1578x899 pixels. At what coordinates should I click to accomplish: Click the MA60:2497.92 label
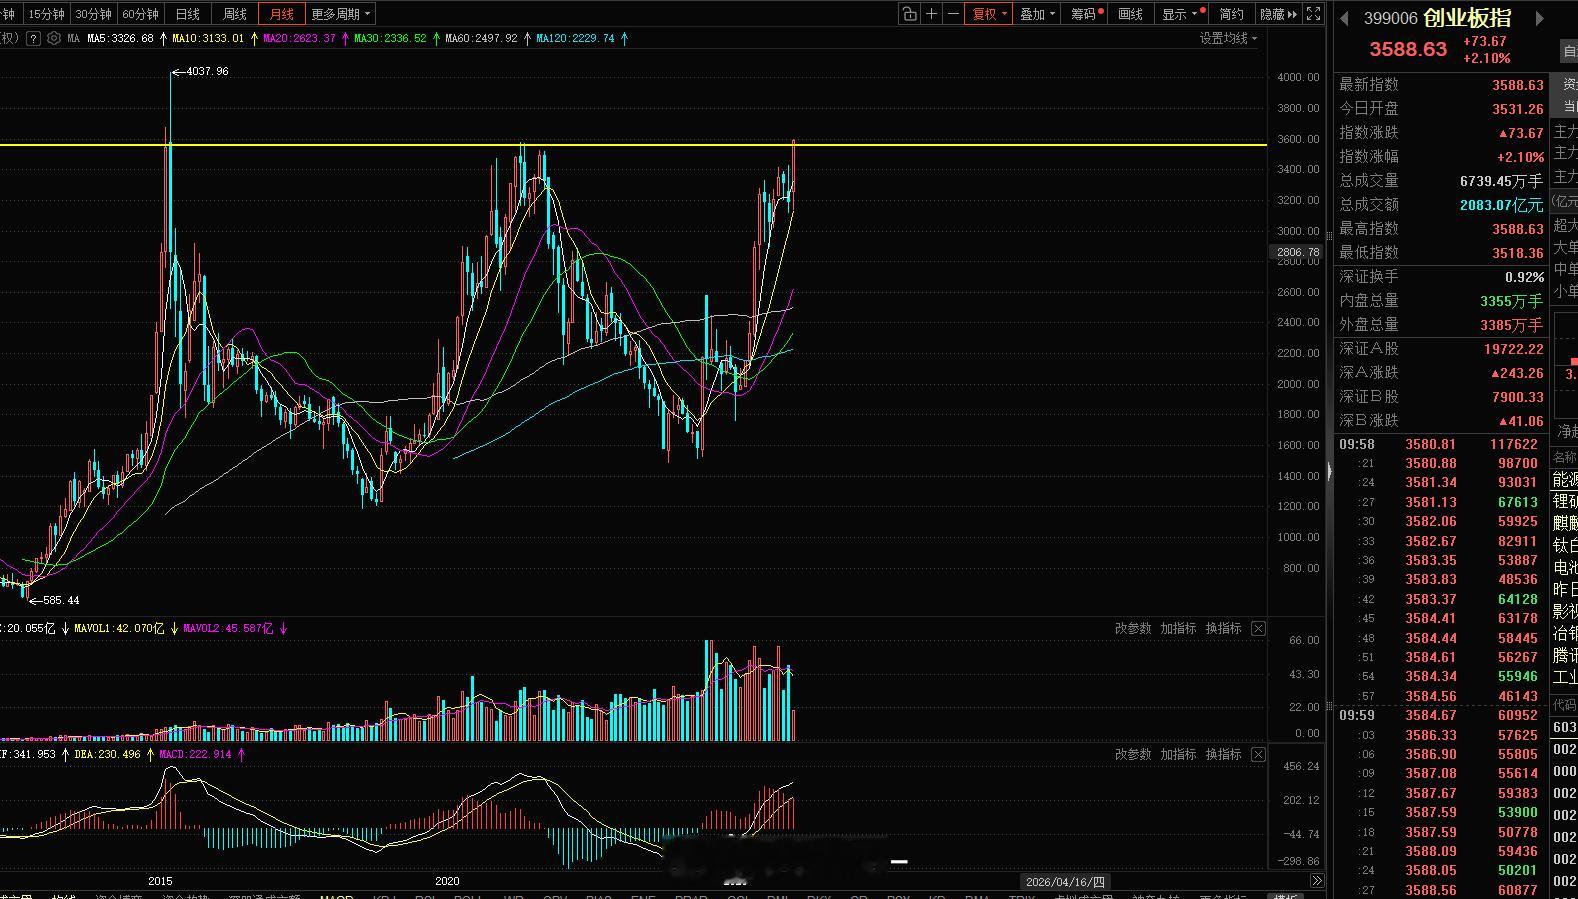(x=481, y=38)
